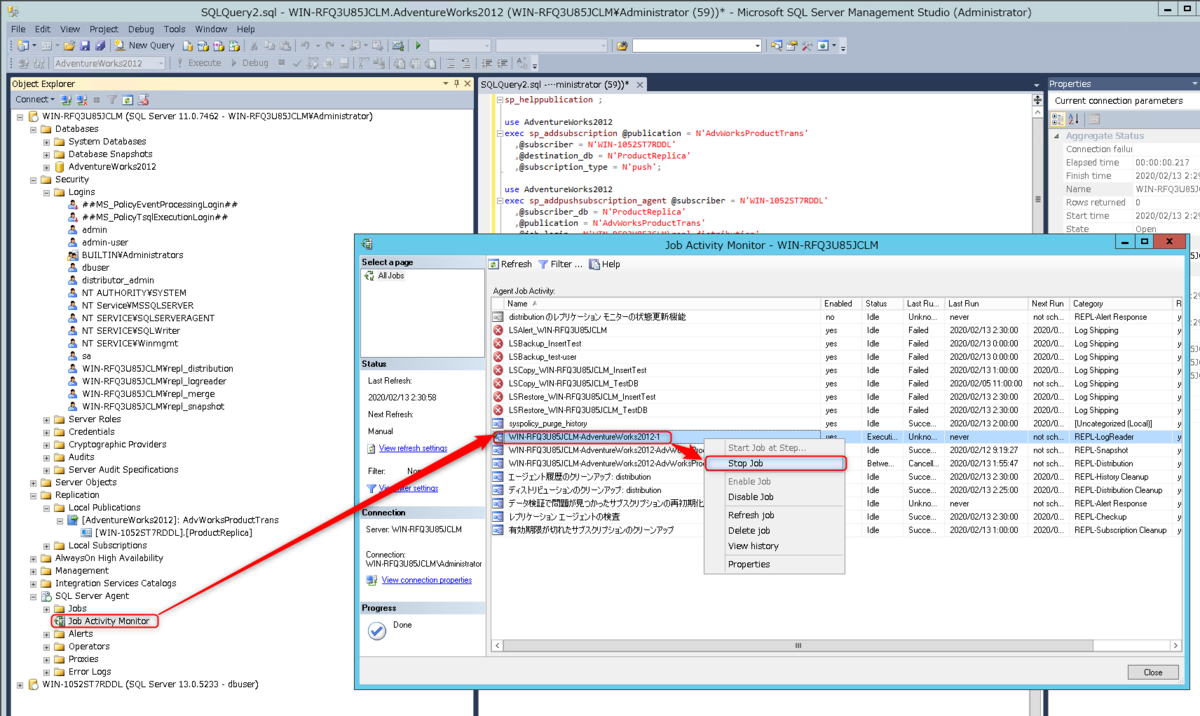Screen dimensions: 1200x716
Task: Click Refresh in the Job Activity Monitor toolbar
Action: coord(510,264)
